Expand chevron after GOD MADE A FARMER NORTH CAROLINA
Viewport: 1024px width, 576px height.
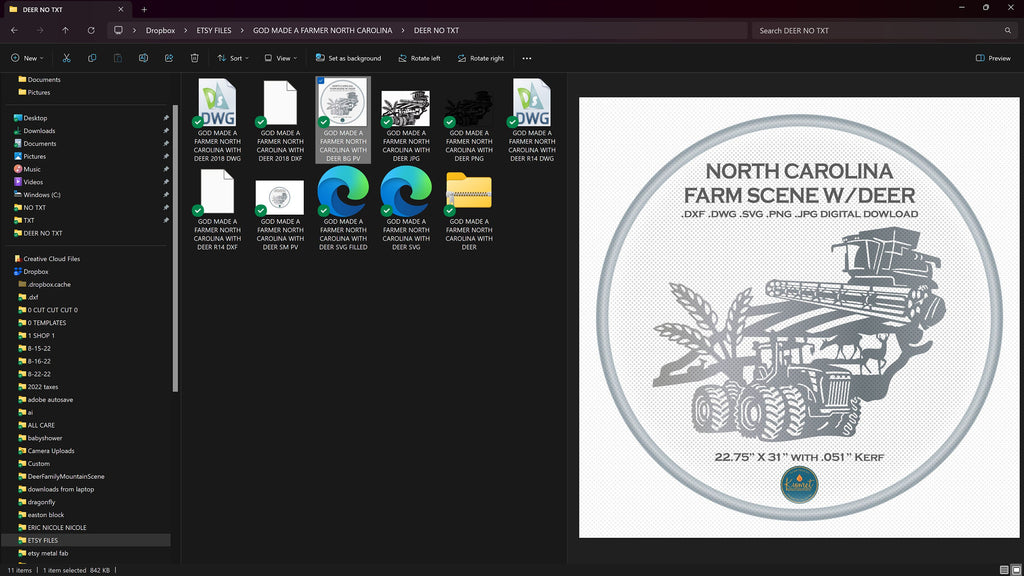[402, 30]
